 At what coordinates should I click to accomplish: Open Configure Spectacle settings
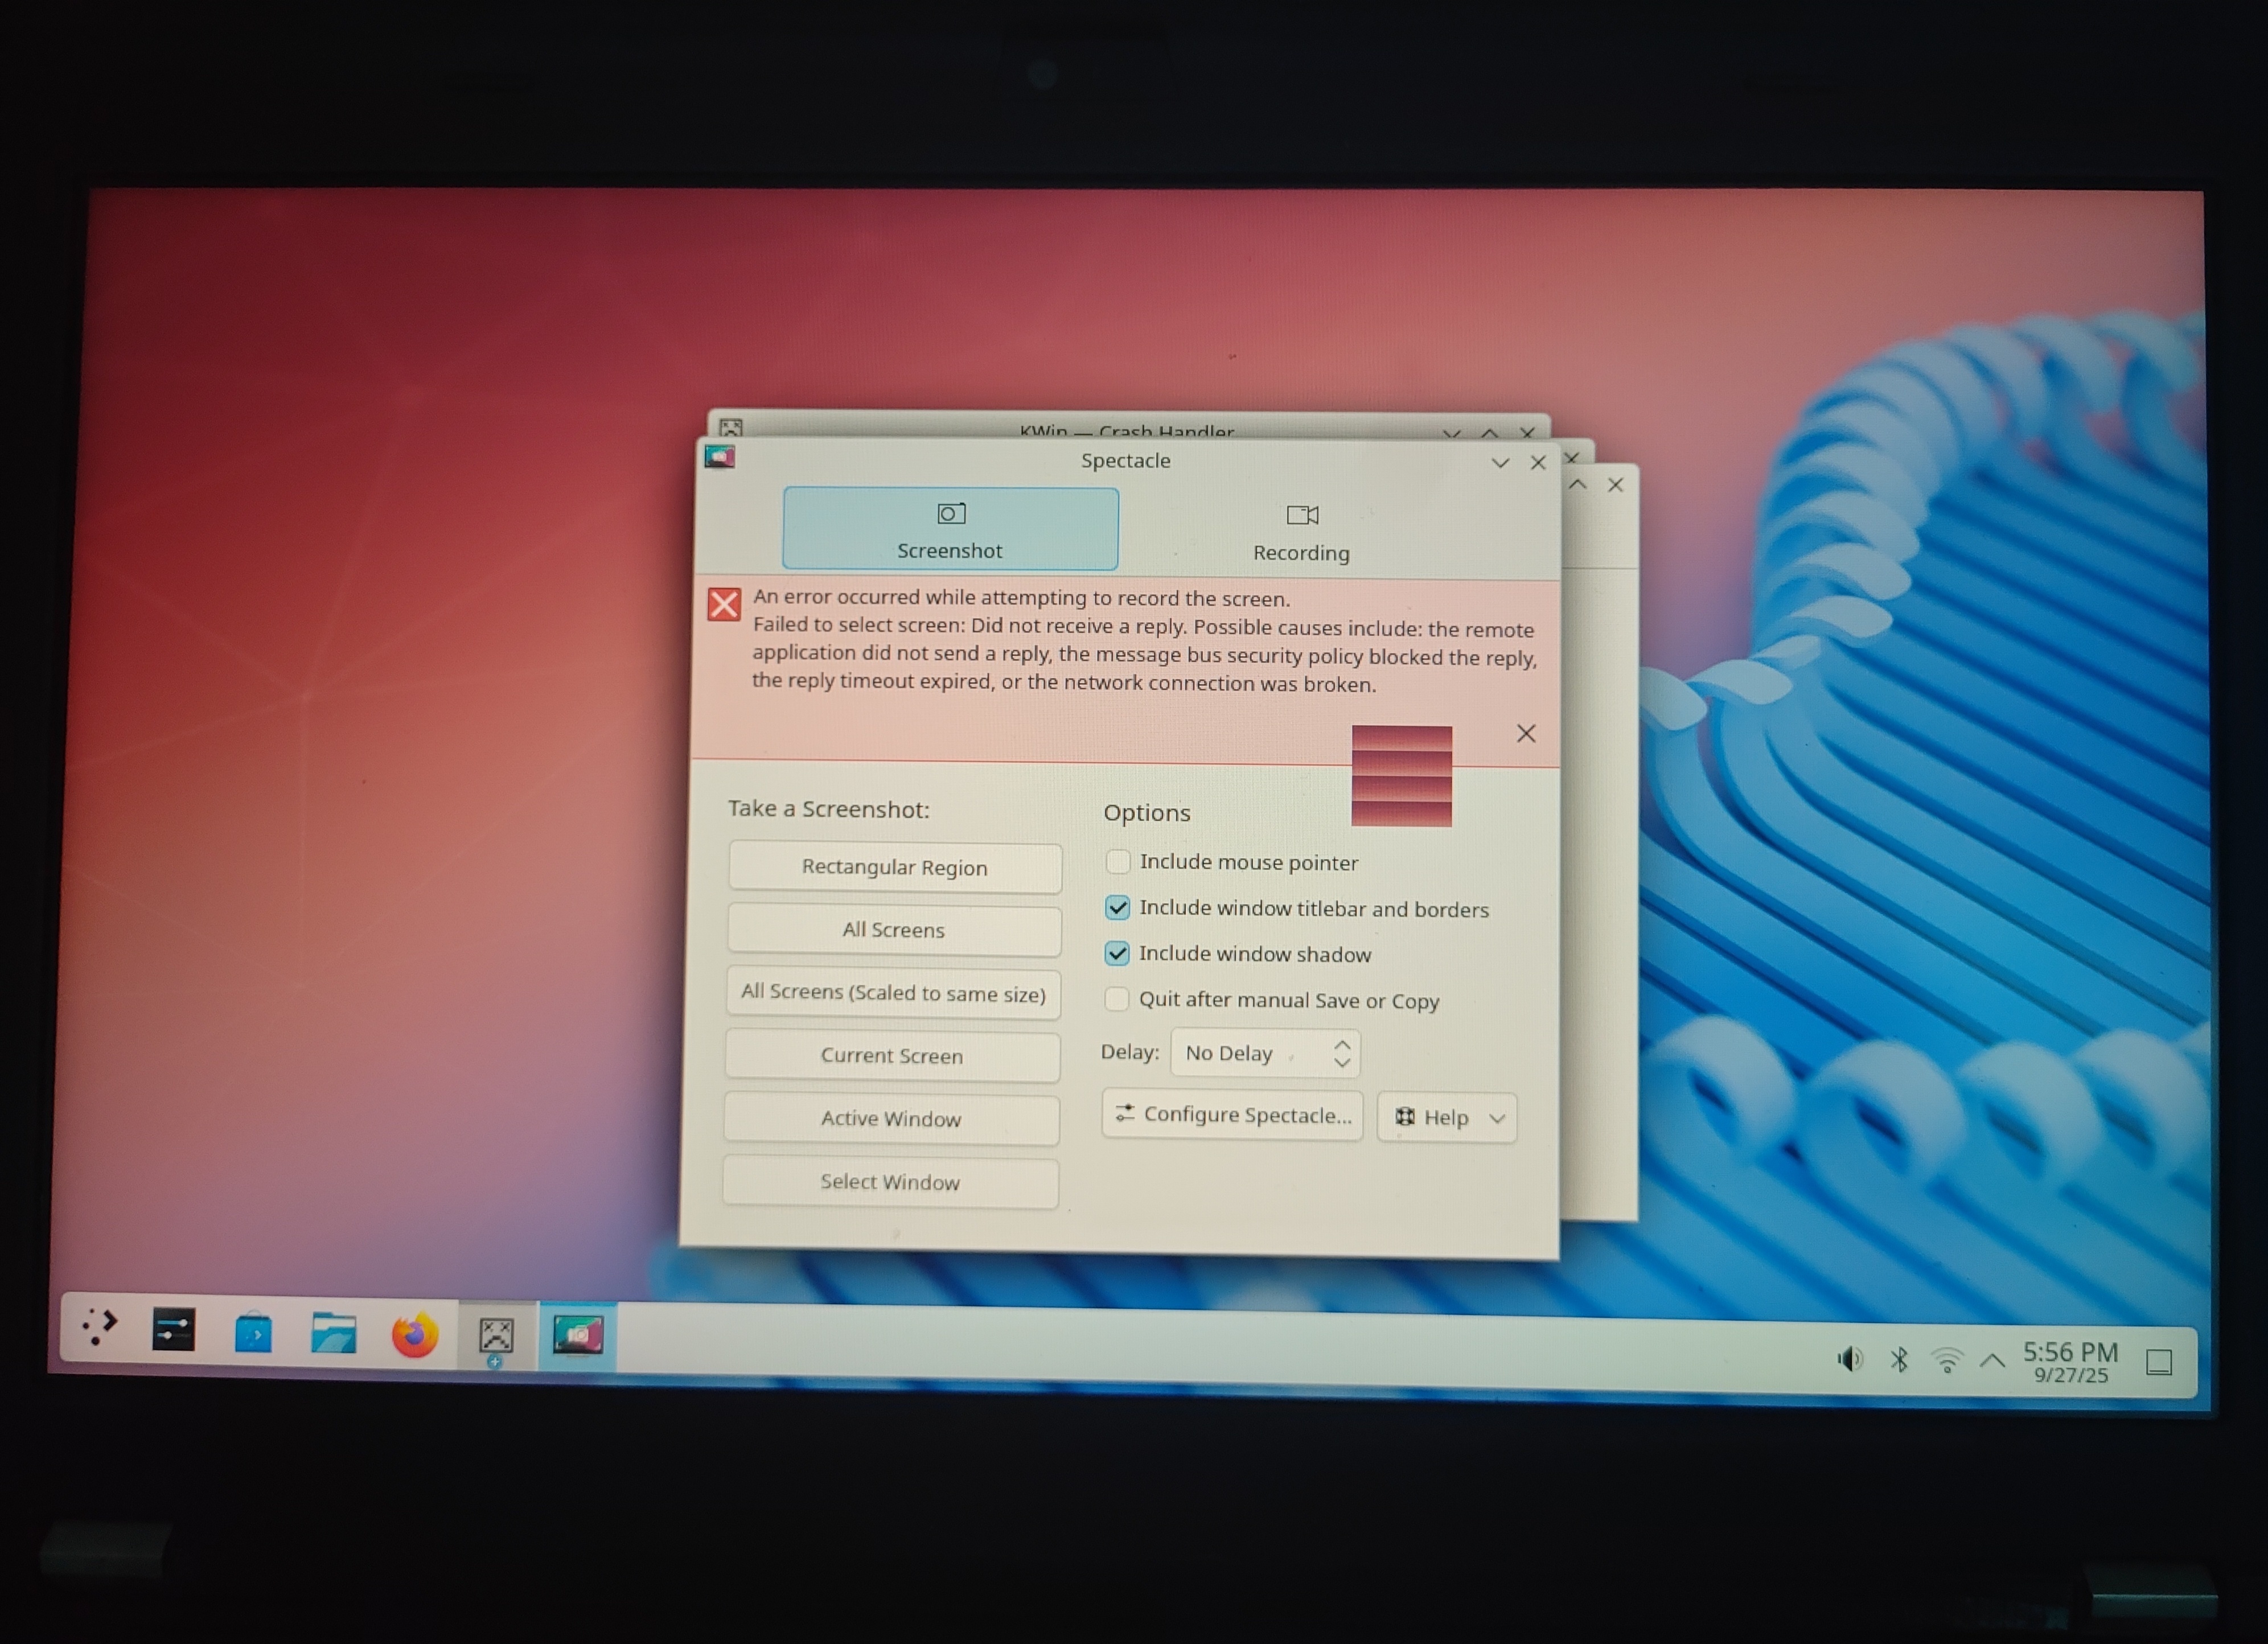coord(1232,1115)
